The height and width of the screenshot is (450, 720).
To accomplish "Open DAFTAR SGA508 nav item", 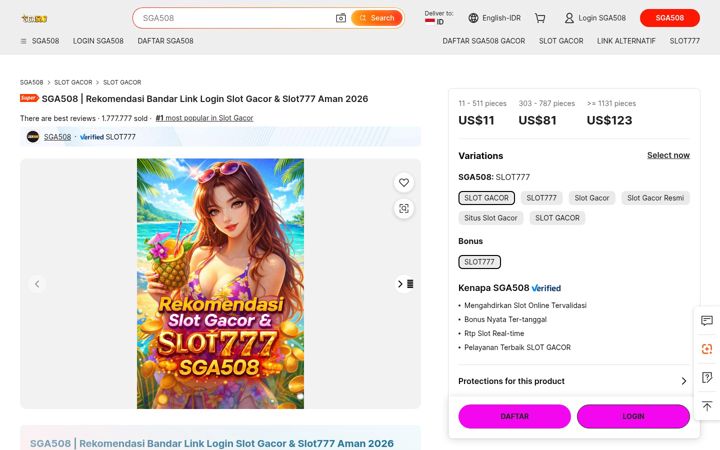I will 165,41.
